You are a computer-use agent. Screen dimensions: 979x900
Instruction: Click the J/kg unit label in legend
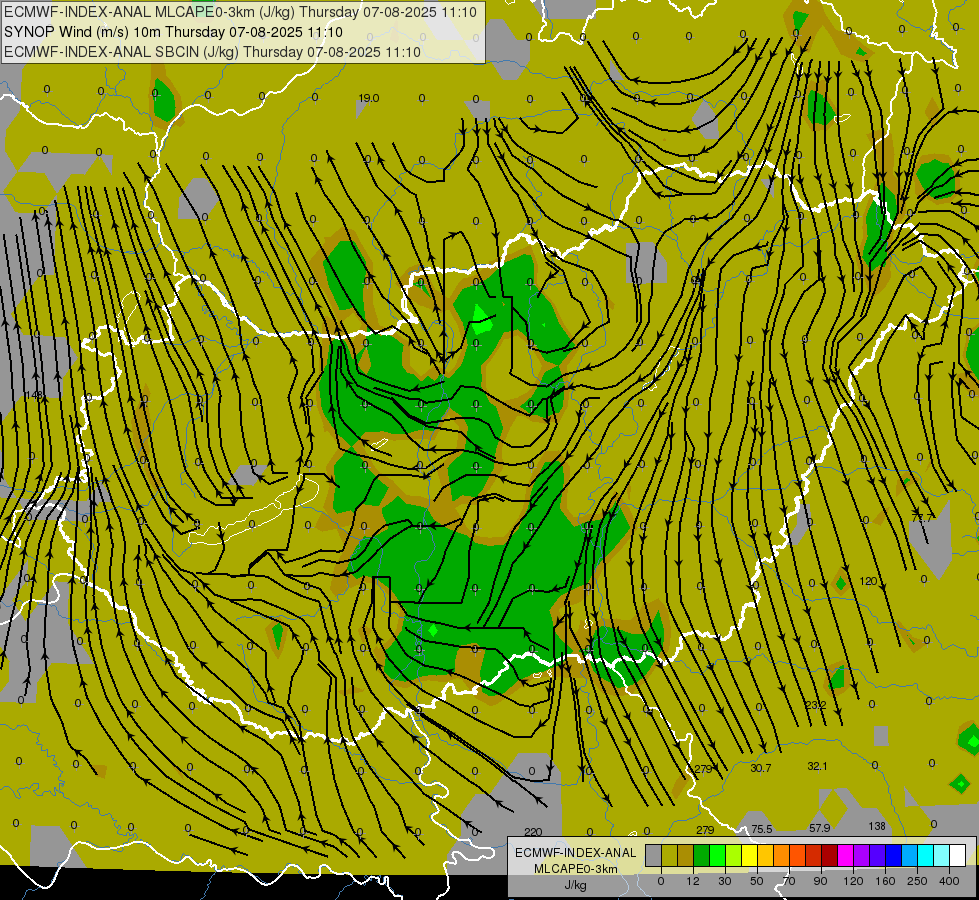point(576,885)
